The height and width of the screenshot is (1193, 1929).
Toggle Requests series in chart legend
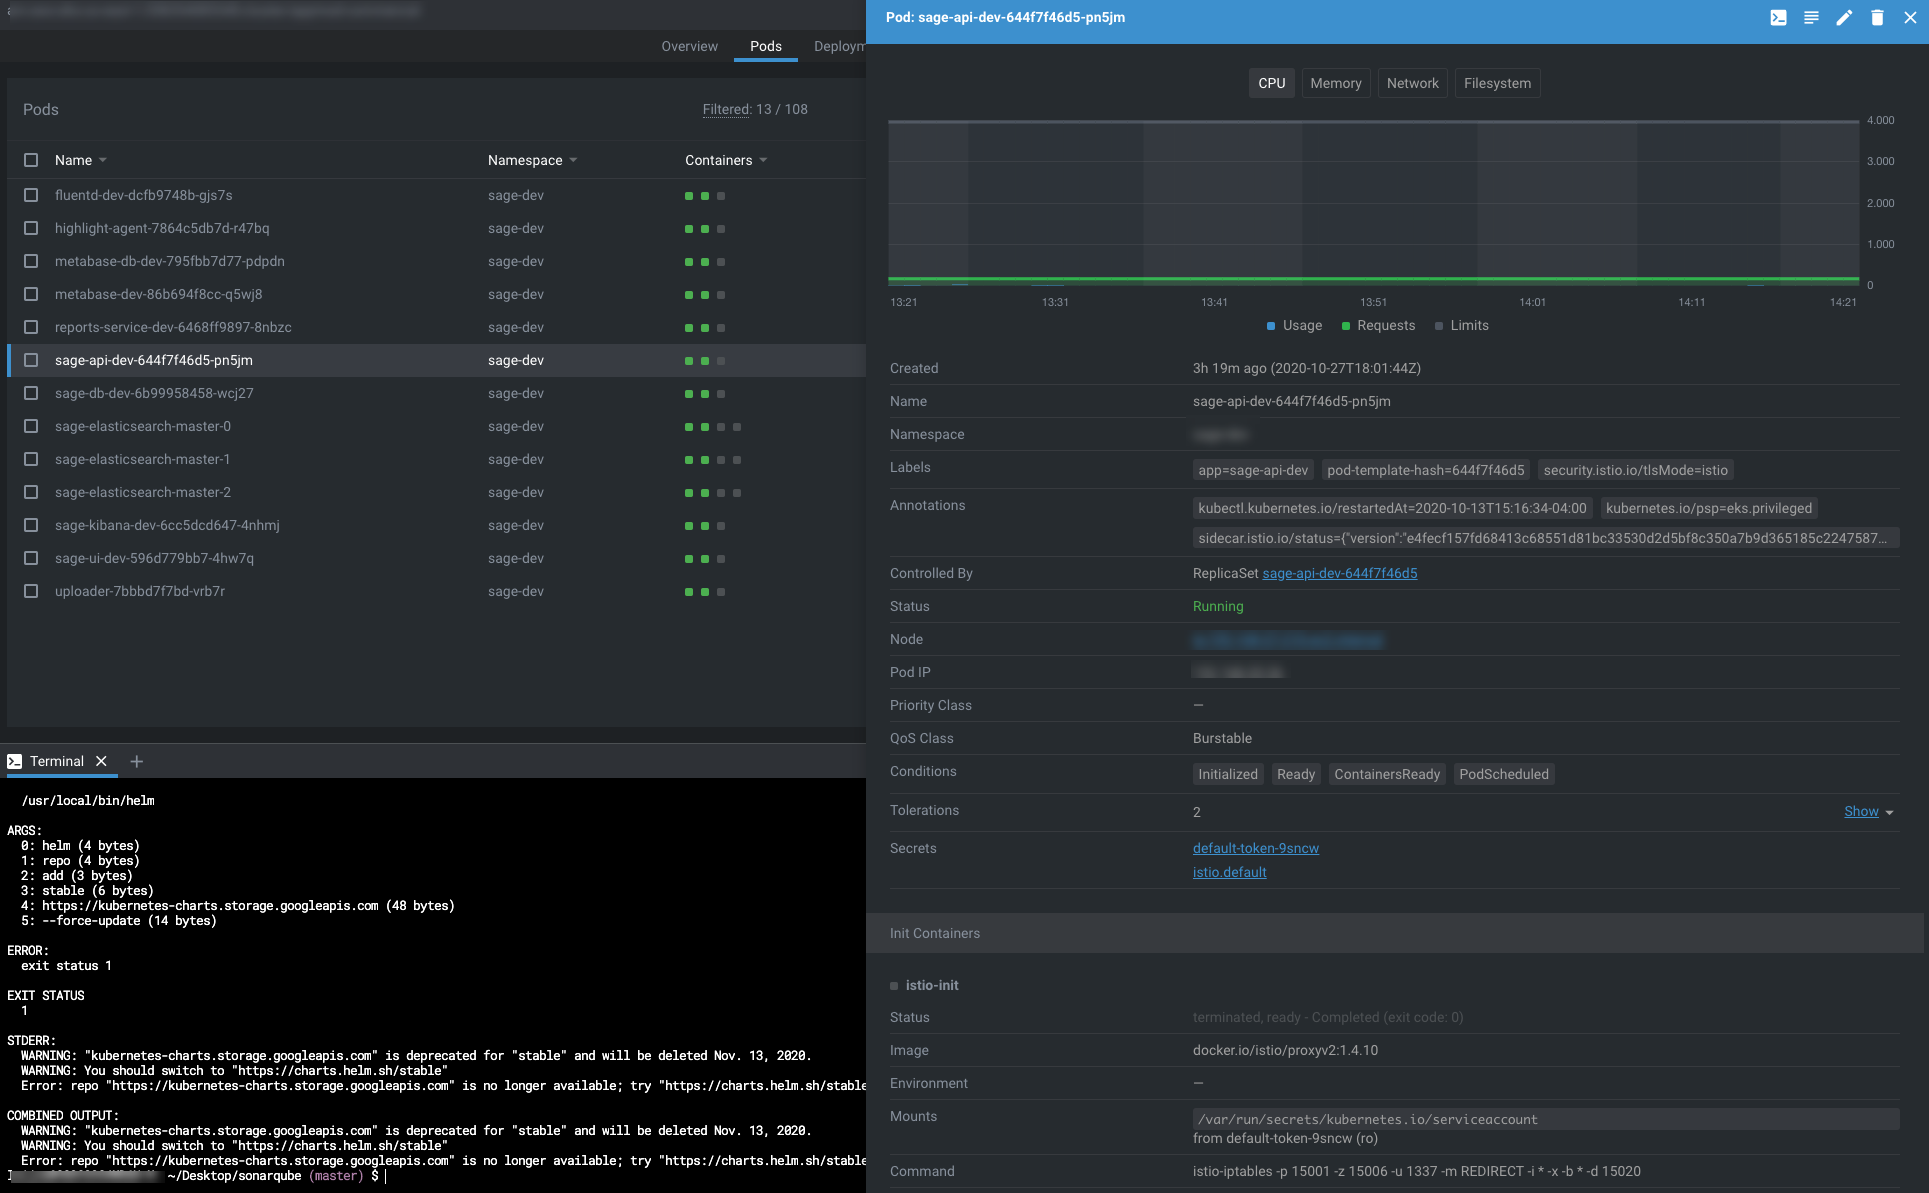tap(1378, 325)
